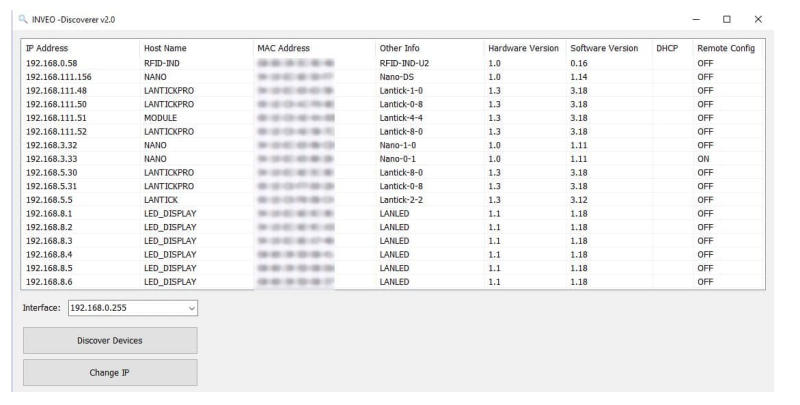
Task: Select device 192.168.111.52
Action: pos(393,132)
